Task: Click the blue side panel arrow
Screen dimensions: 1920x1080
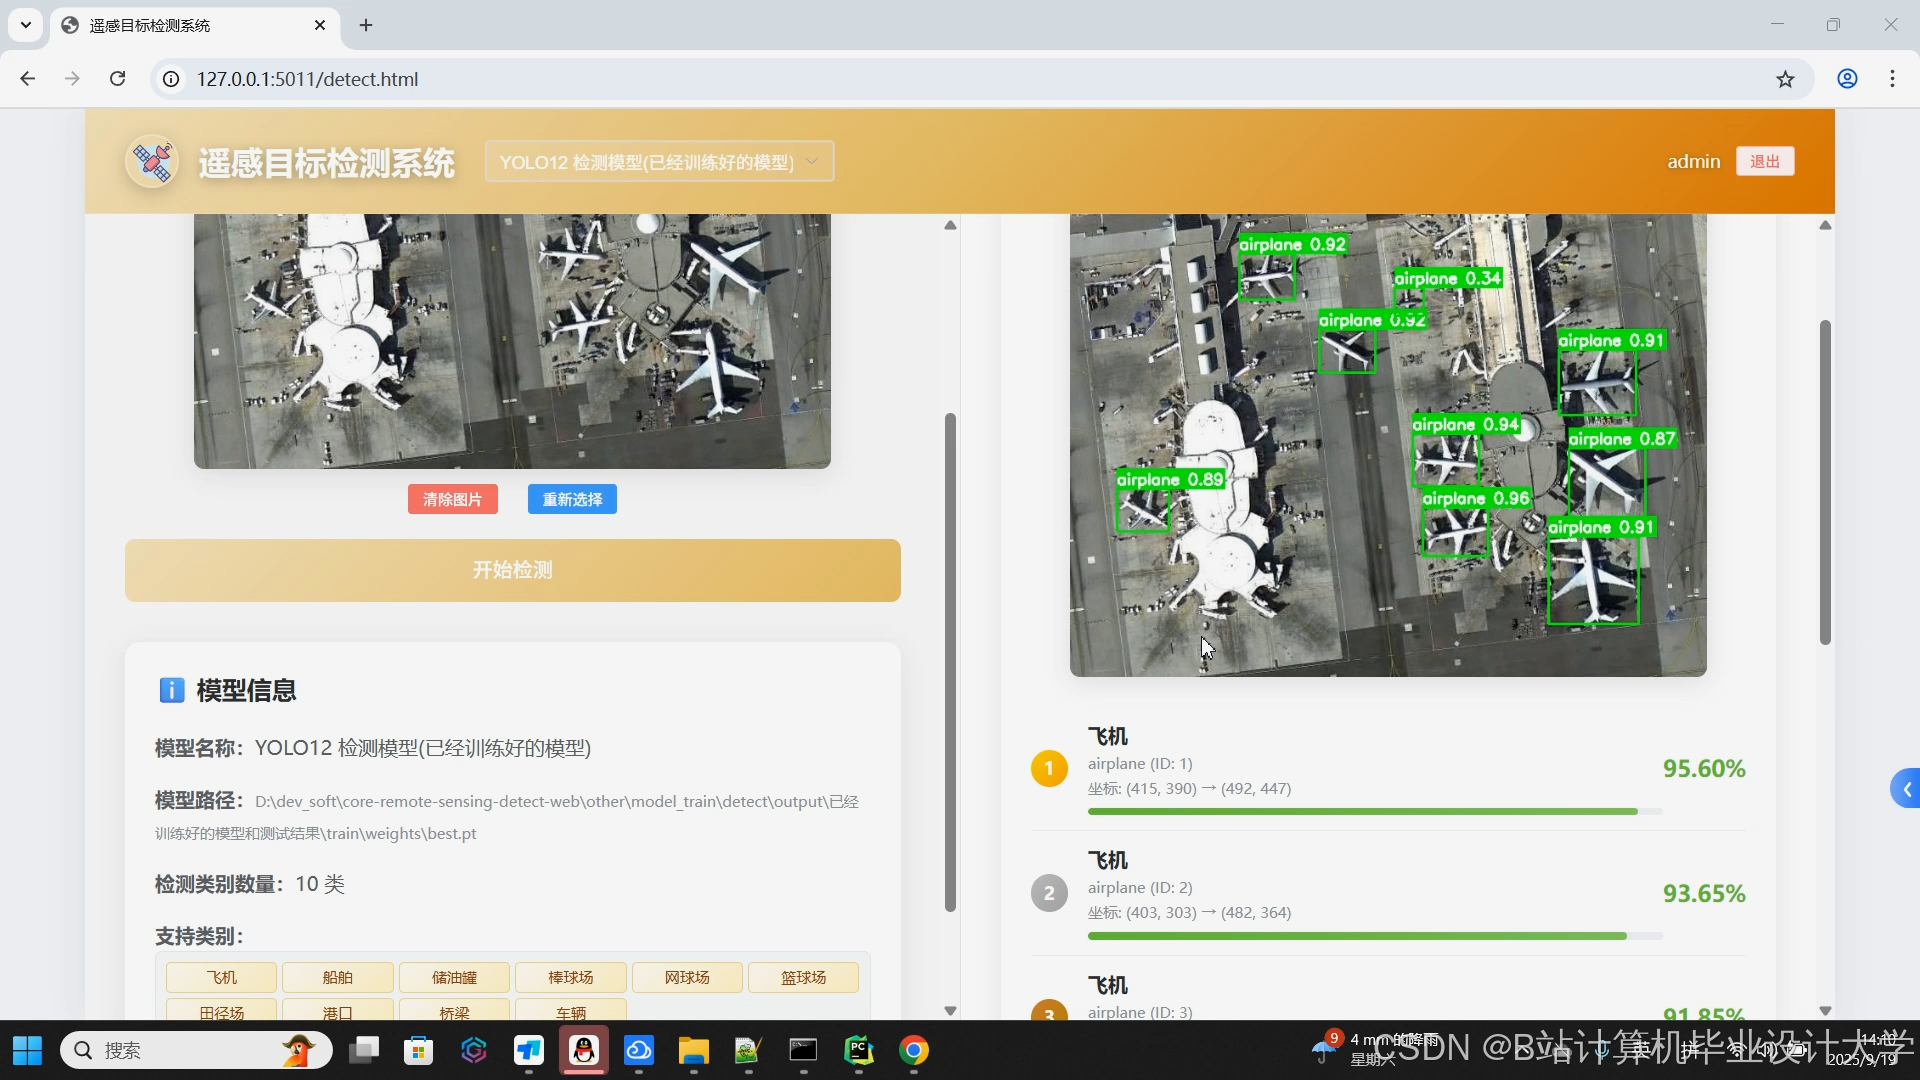Action: click(x=1906, y=789)
